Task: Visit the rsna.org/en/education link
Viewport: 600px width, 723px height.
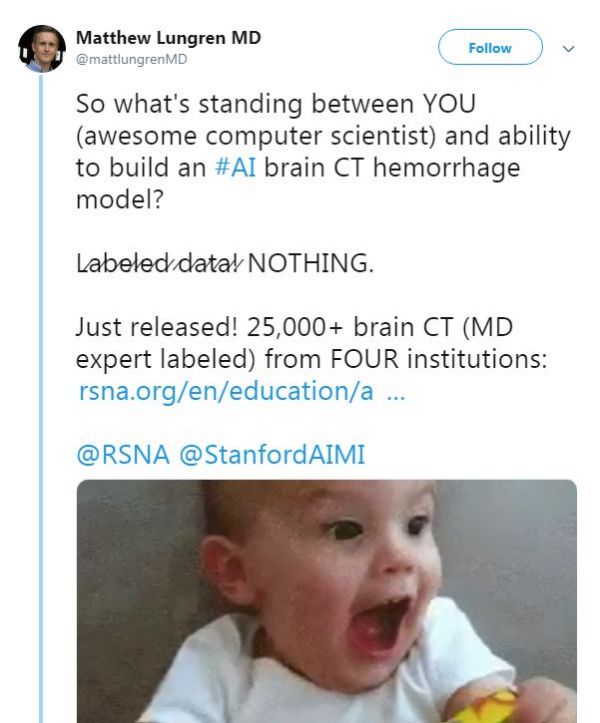Action: [x=226, y=391]
